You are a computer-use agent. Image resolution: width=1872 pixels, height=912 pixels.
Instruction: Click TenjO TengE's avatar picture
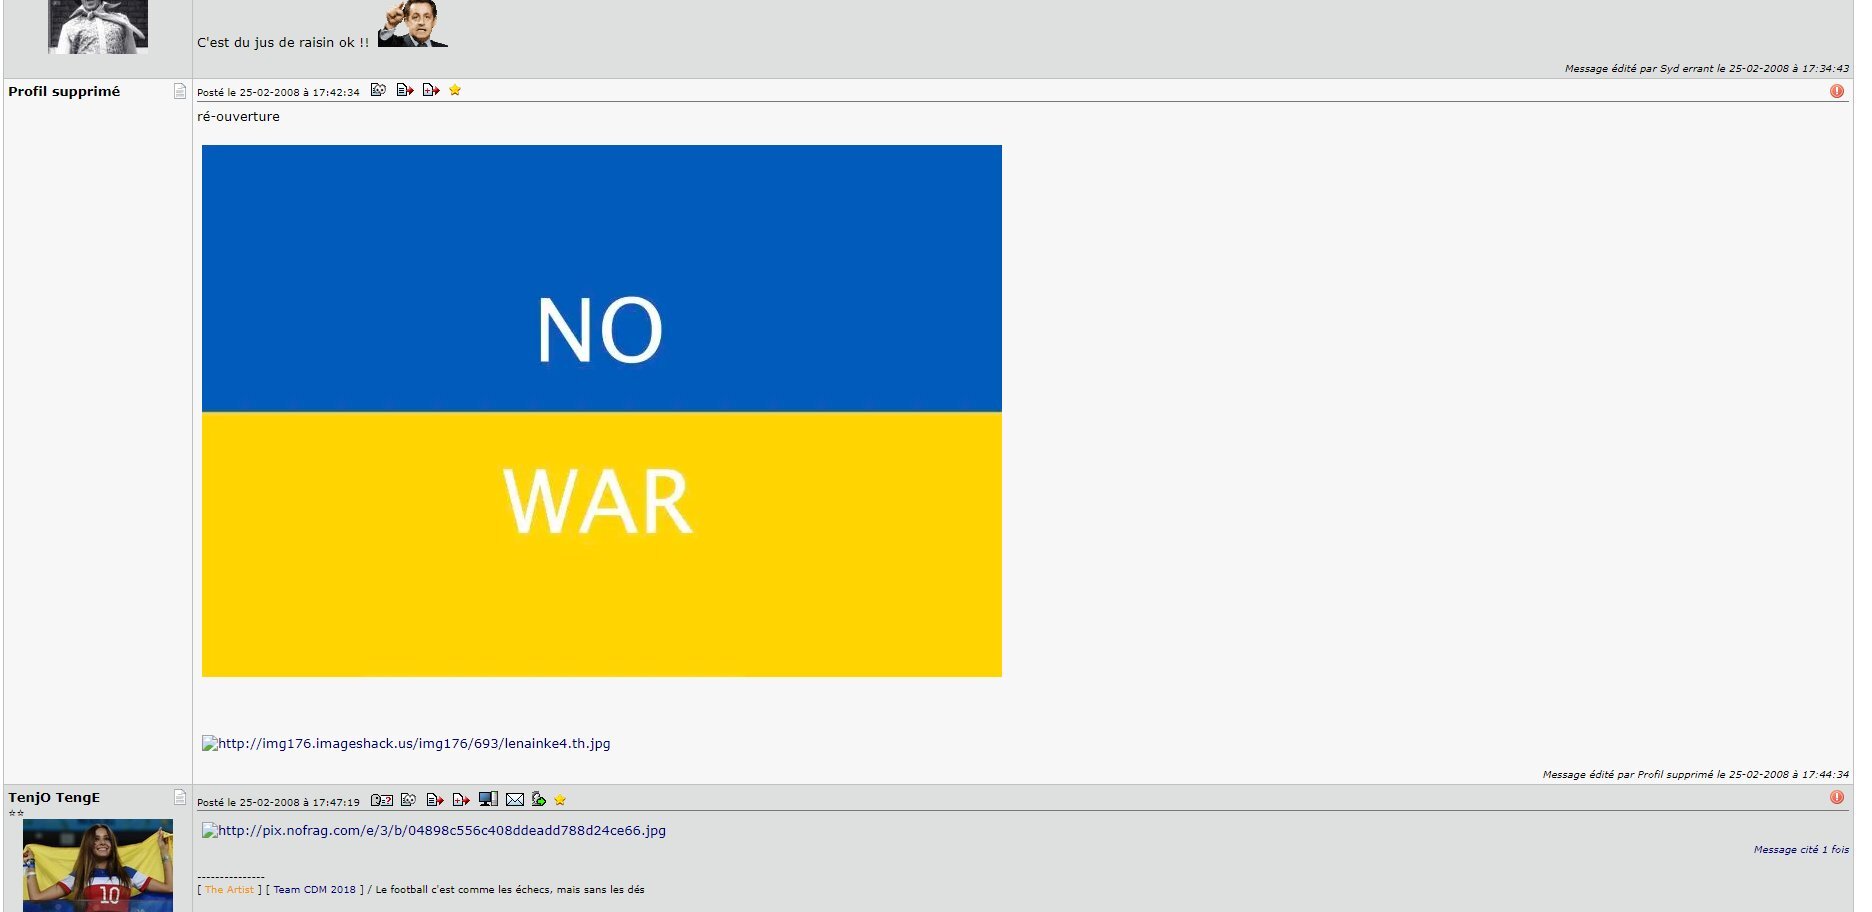coord(98,865)
